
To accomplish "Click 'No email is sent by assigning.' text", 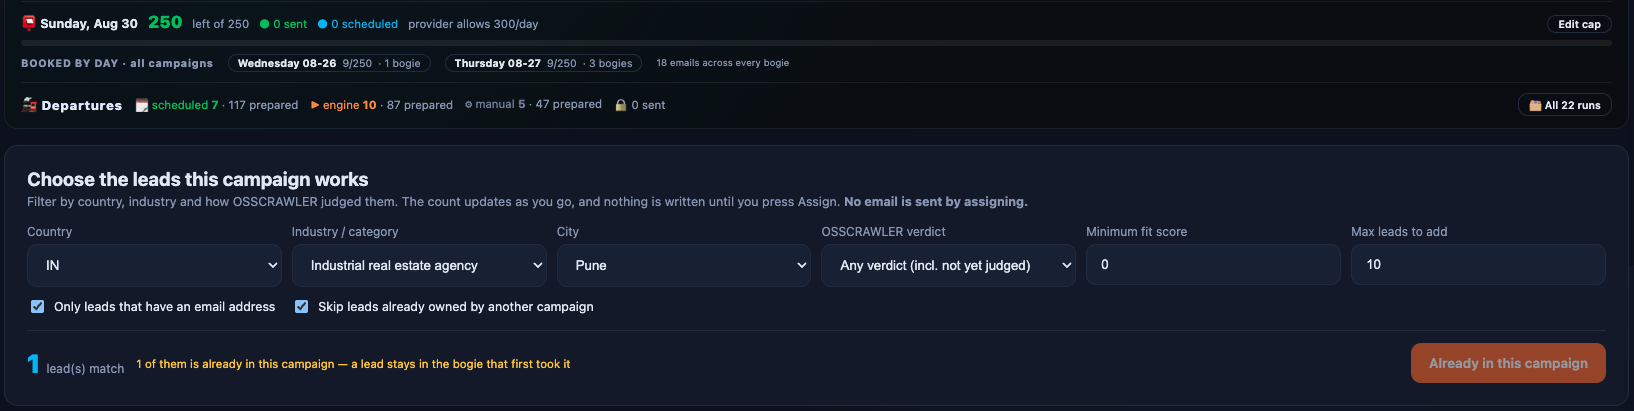I will [x=935, y=202].
